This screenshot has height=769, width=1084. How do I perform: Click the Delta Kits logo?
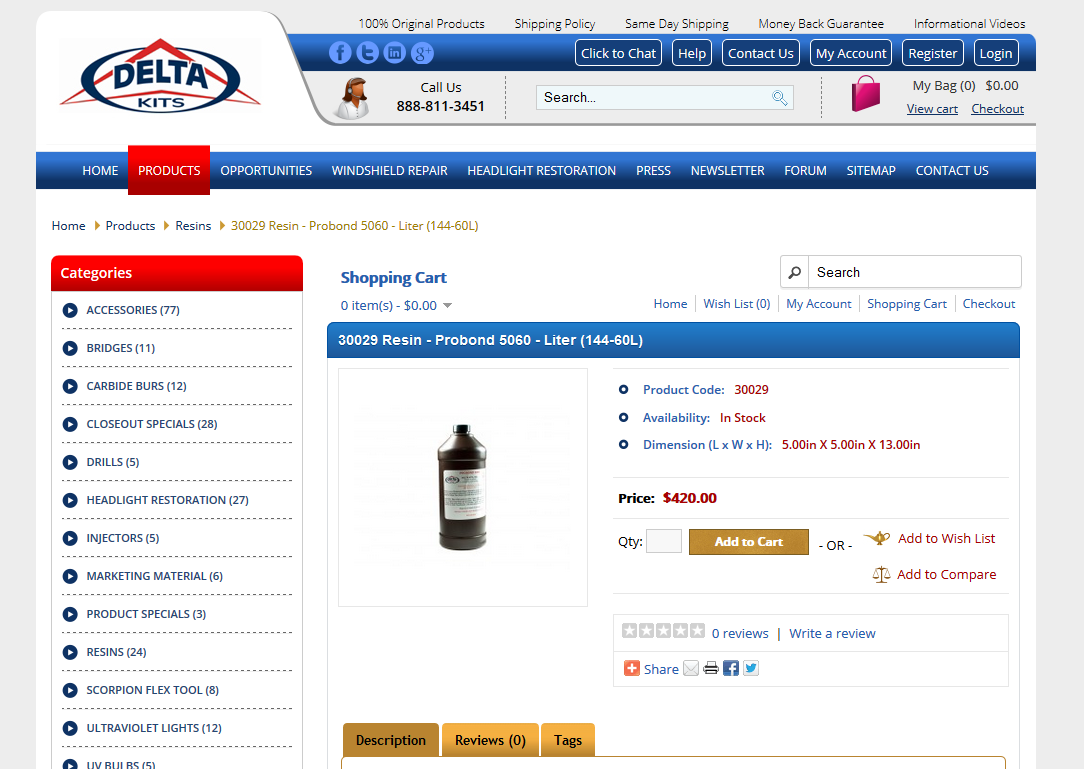160,75
